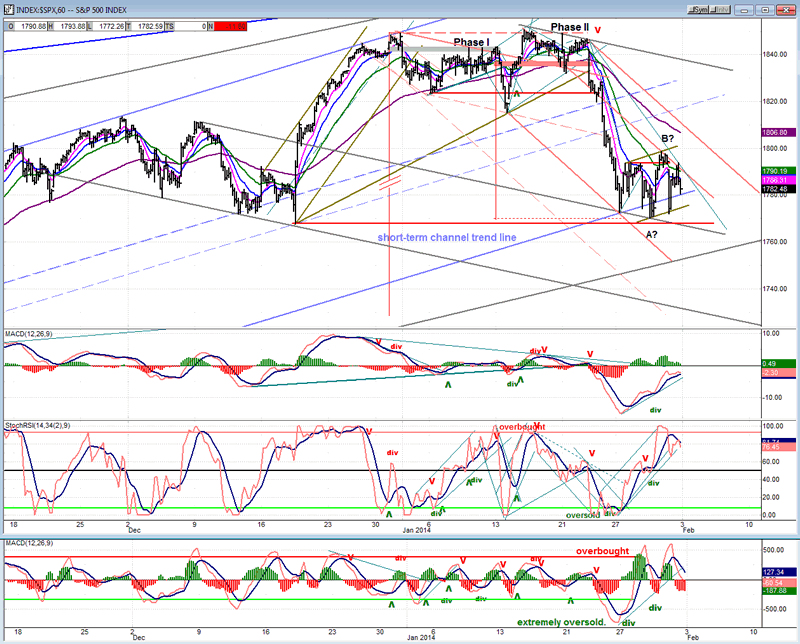800x644 pixels.
Task: Click the High price field 1793.88
Action: pos(68,26)
